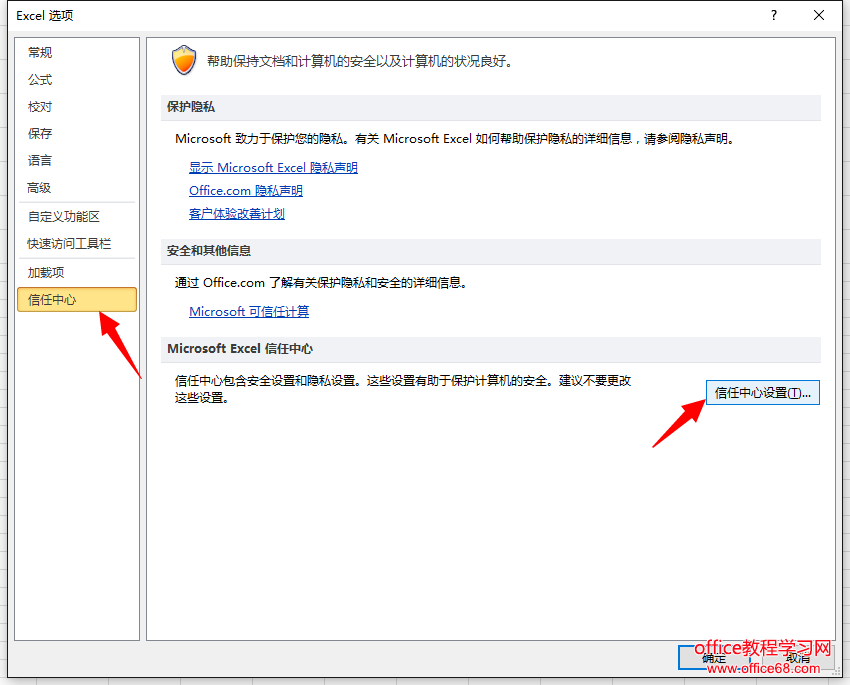Switch to the 校对 category
The height and width of the screenshot is (685, 850).
tap(40, 106)
